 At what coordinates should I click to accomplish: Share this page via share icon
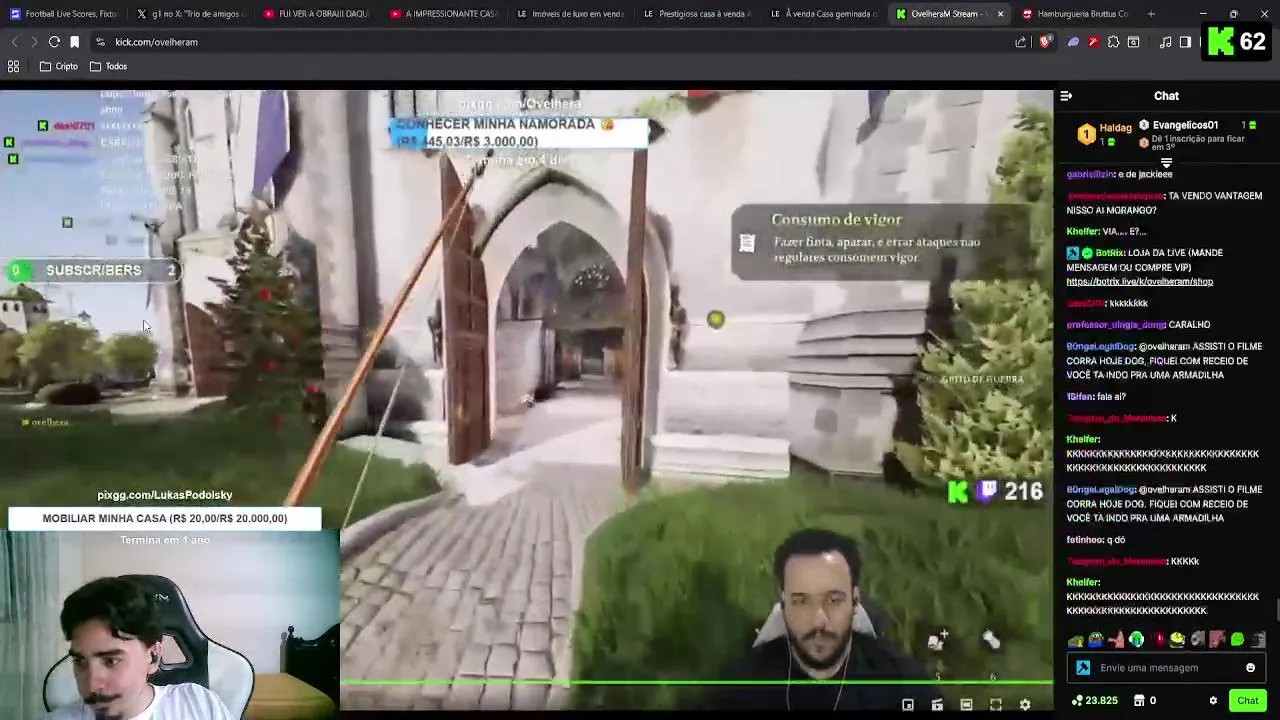tap(1021, 42)
